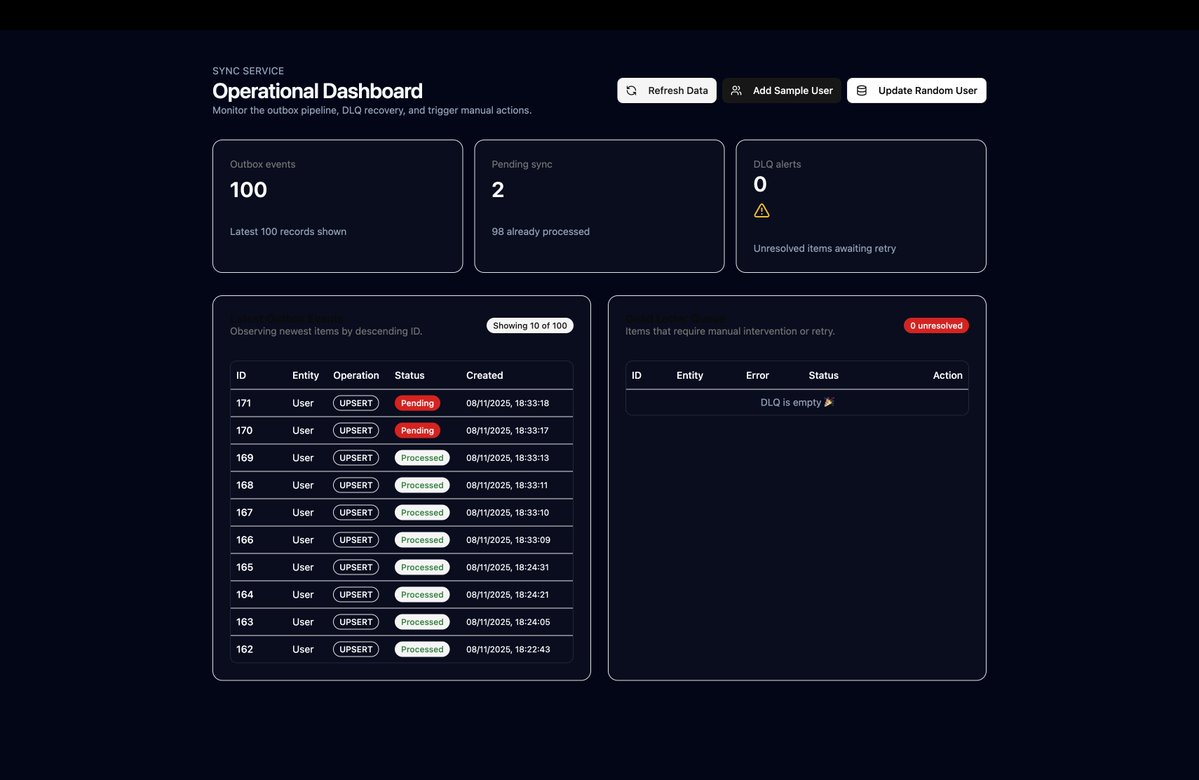Select the ID cell 167
This screenshot has height=780, width=1199.
pyautogui.click(x=245, y=512)
